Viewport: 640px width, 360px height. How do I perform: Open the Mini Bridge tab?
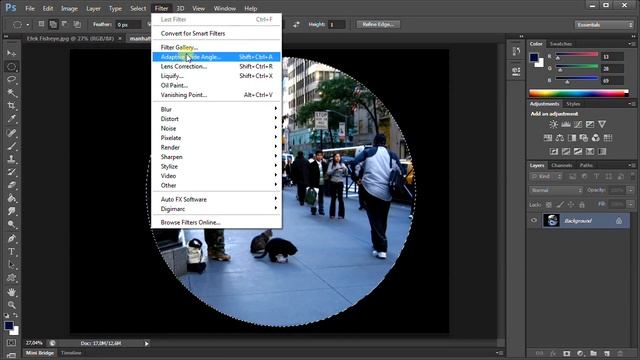tap(40, 353)
